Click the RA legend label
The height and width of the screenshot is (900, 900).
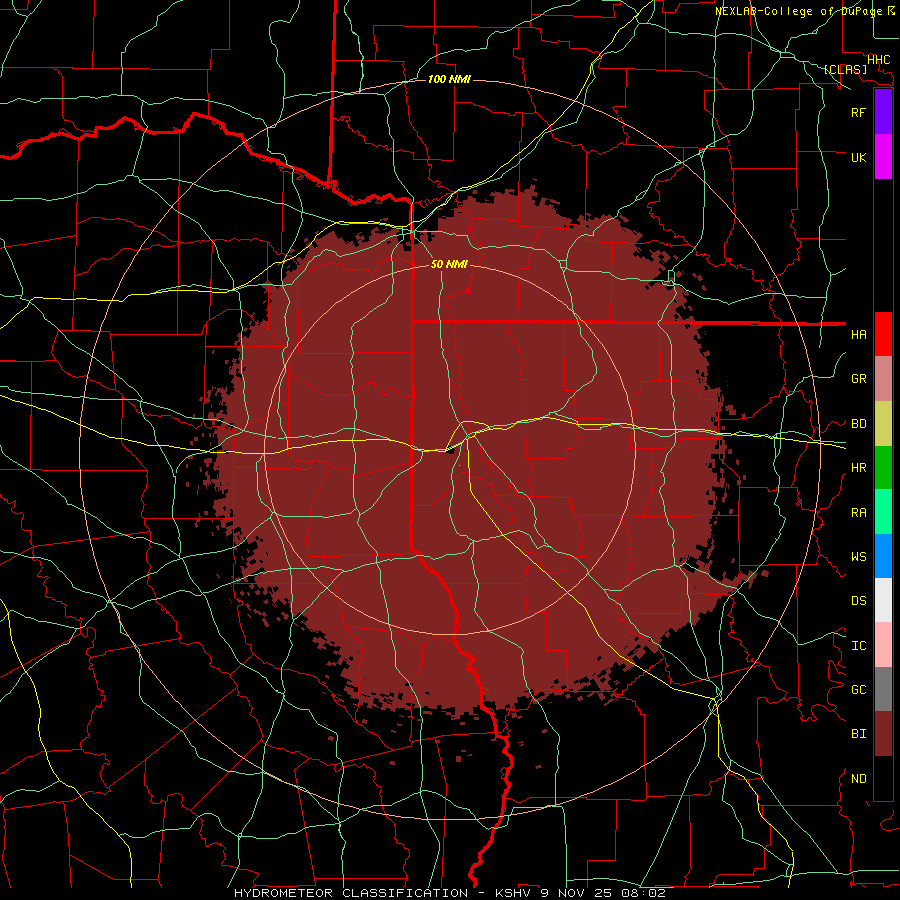pyautogui.click(x=859, y=513)
